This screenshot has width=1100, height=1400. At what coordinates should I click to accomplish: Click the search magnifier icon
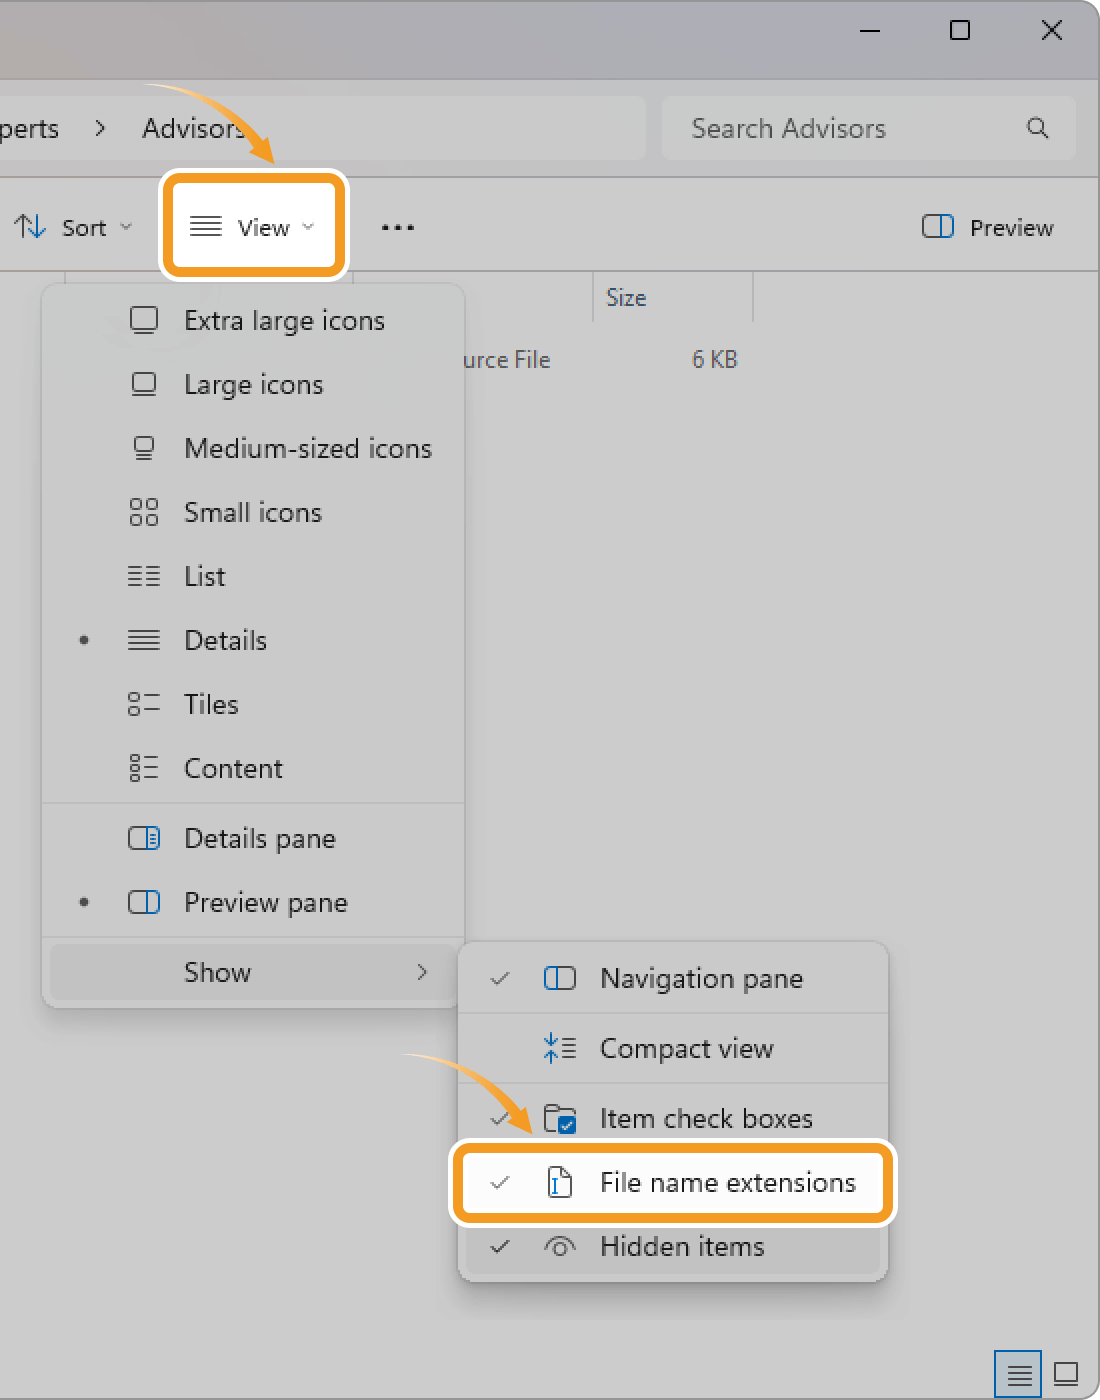click(x=1037, y=128)
